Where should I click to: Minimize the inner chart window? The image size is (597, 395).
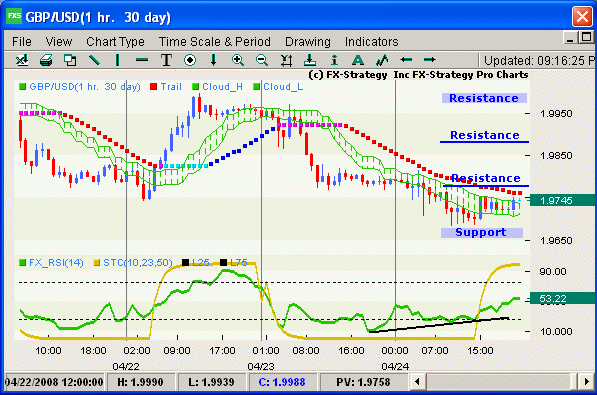tap(570, 38)
